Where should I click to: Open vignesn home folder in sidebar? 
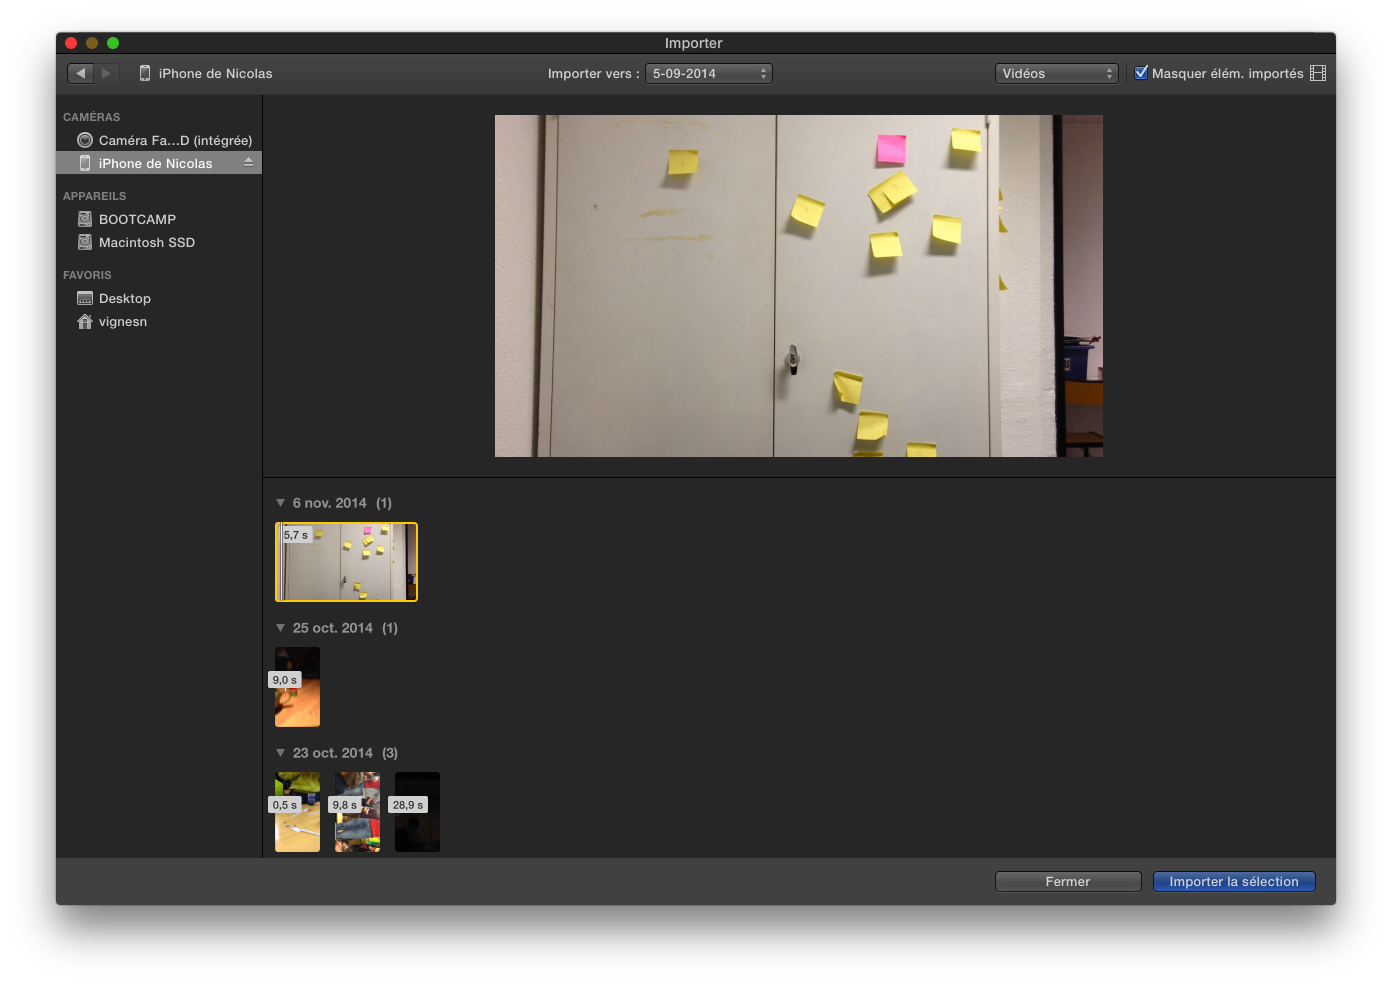pos(159,321)
